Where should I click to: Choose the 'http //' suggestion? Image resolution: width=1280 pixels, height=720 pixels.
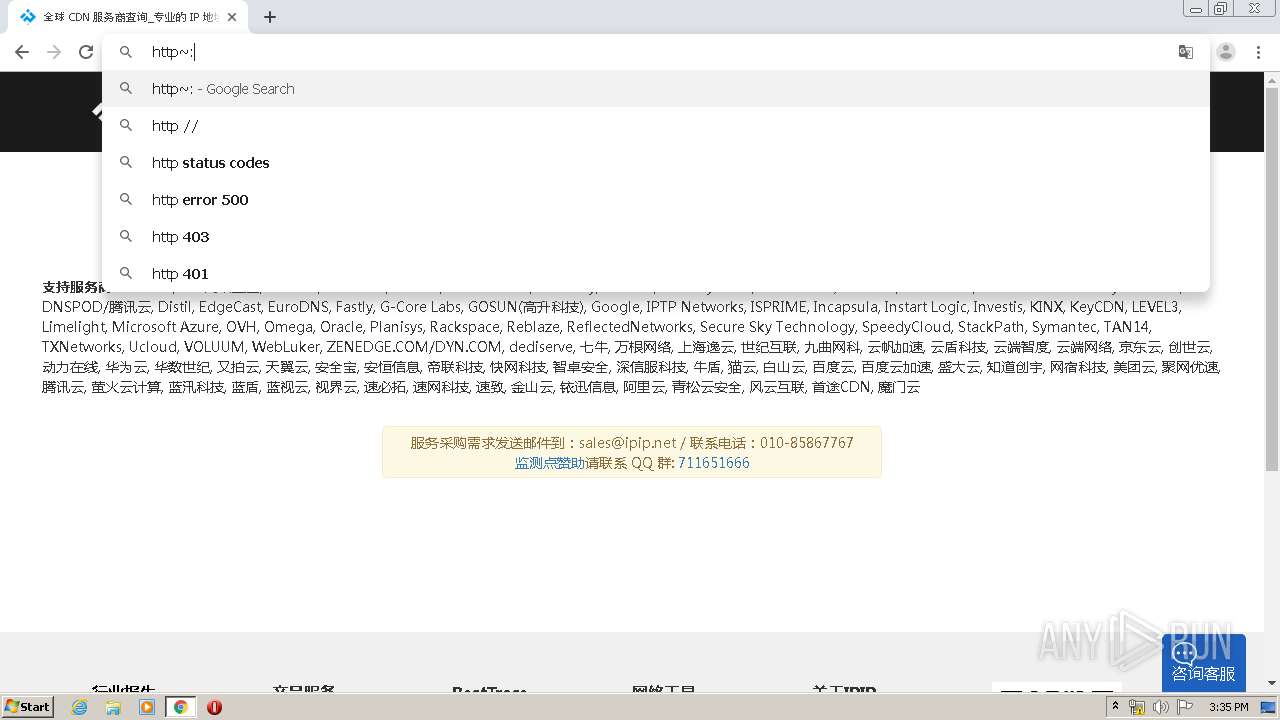tap(656, 126)
